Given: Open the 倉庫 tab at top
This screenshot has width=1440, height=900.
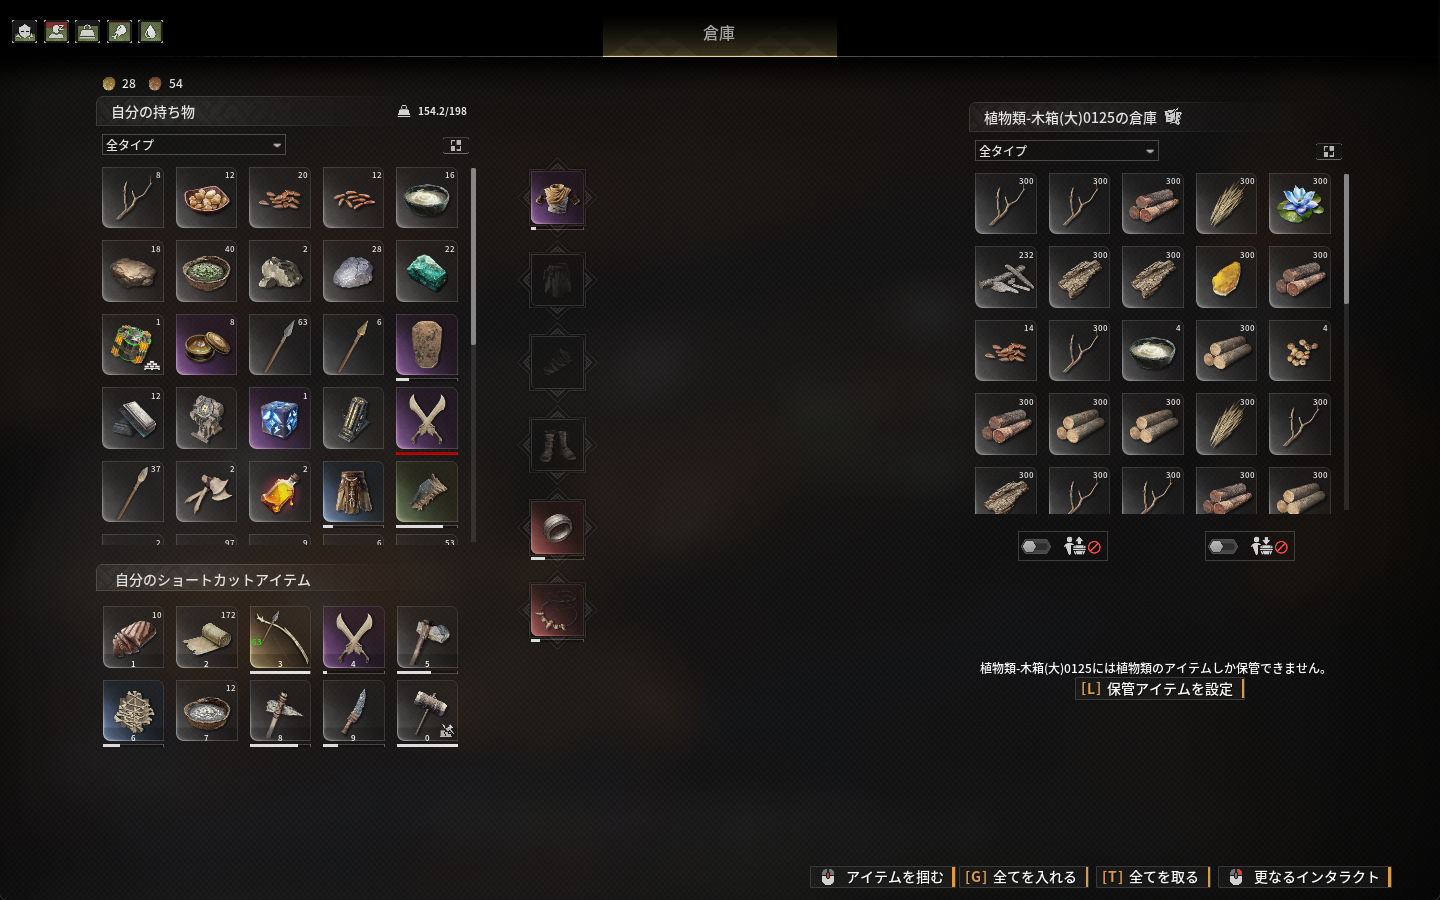Looking at the screenshot, I should coord(719,33).
